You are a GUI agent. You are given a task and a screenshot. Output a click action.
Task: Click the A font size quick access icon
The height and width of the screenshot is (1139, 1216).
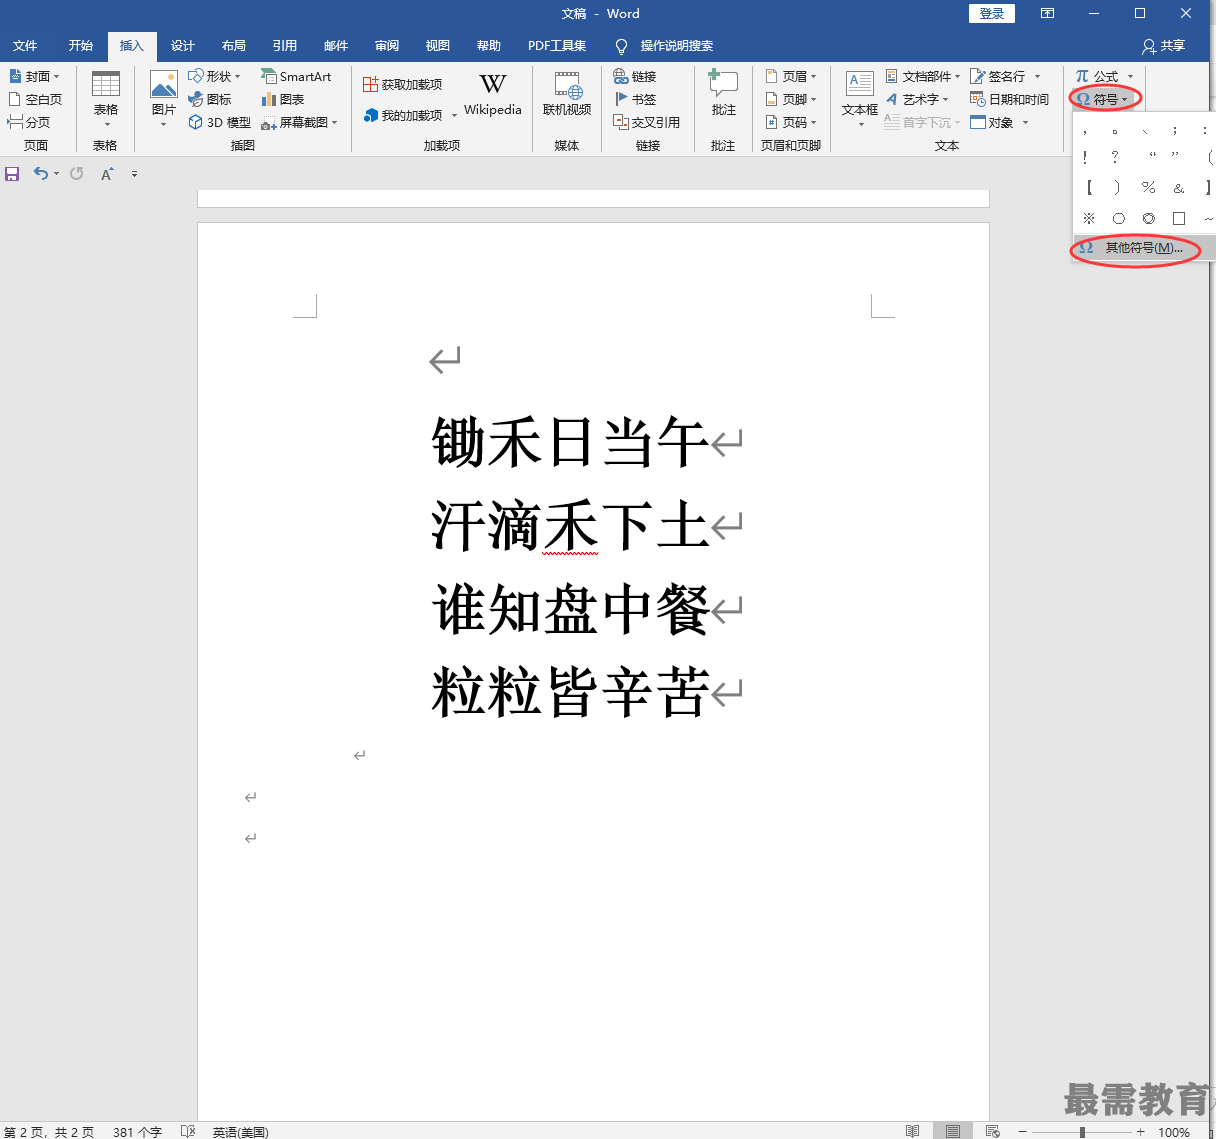[x=107, y=174]
